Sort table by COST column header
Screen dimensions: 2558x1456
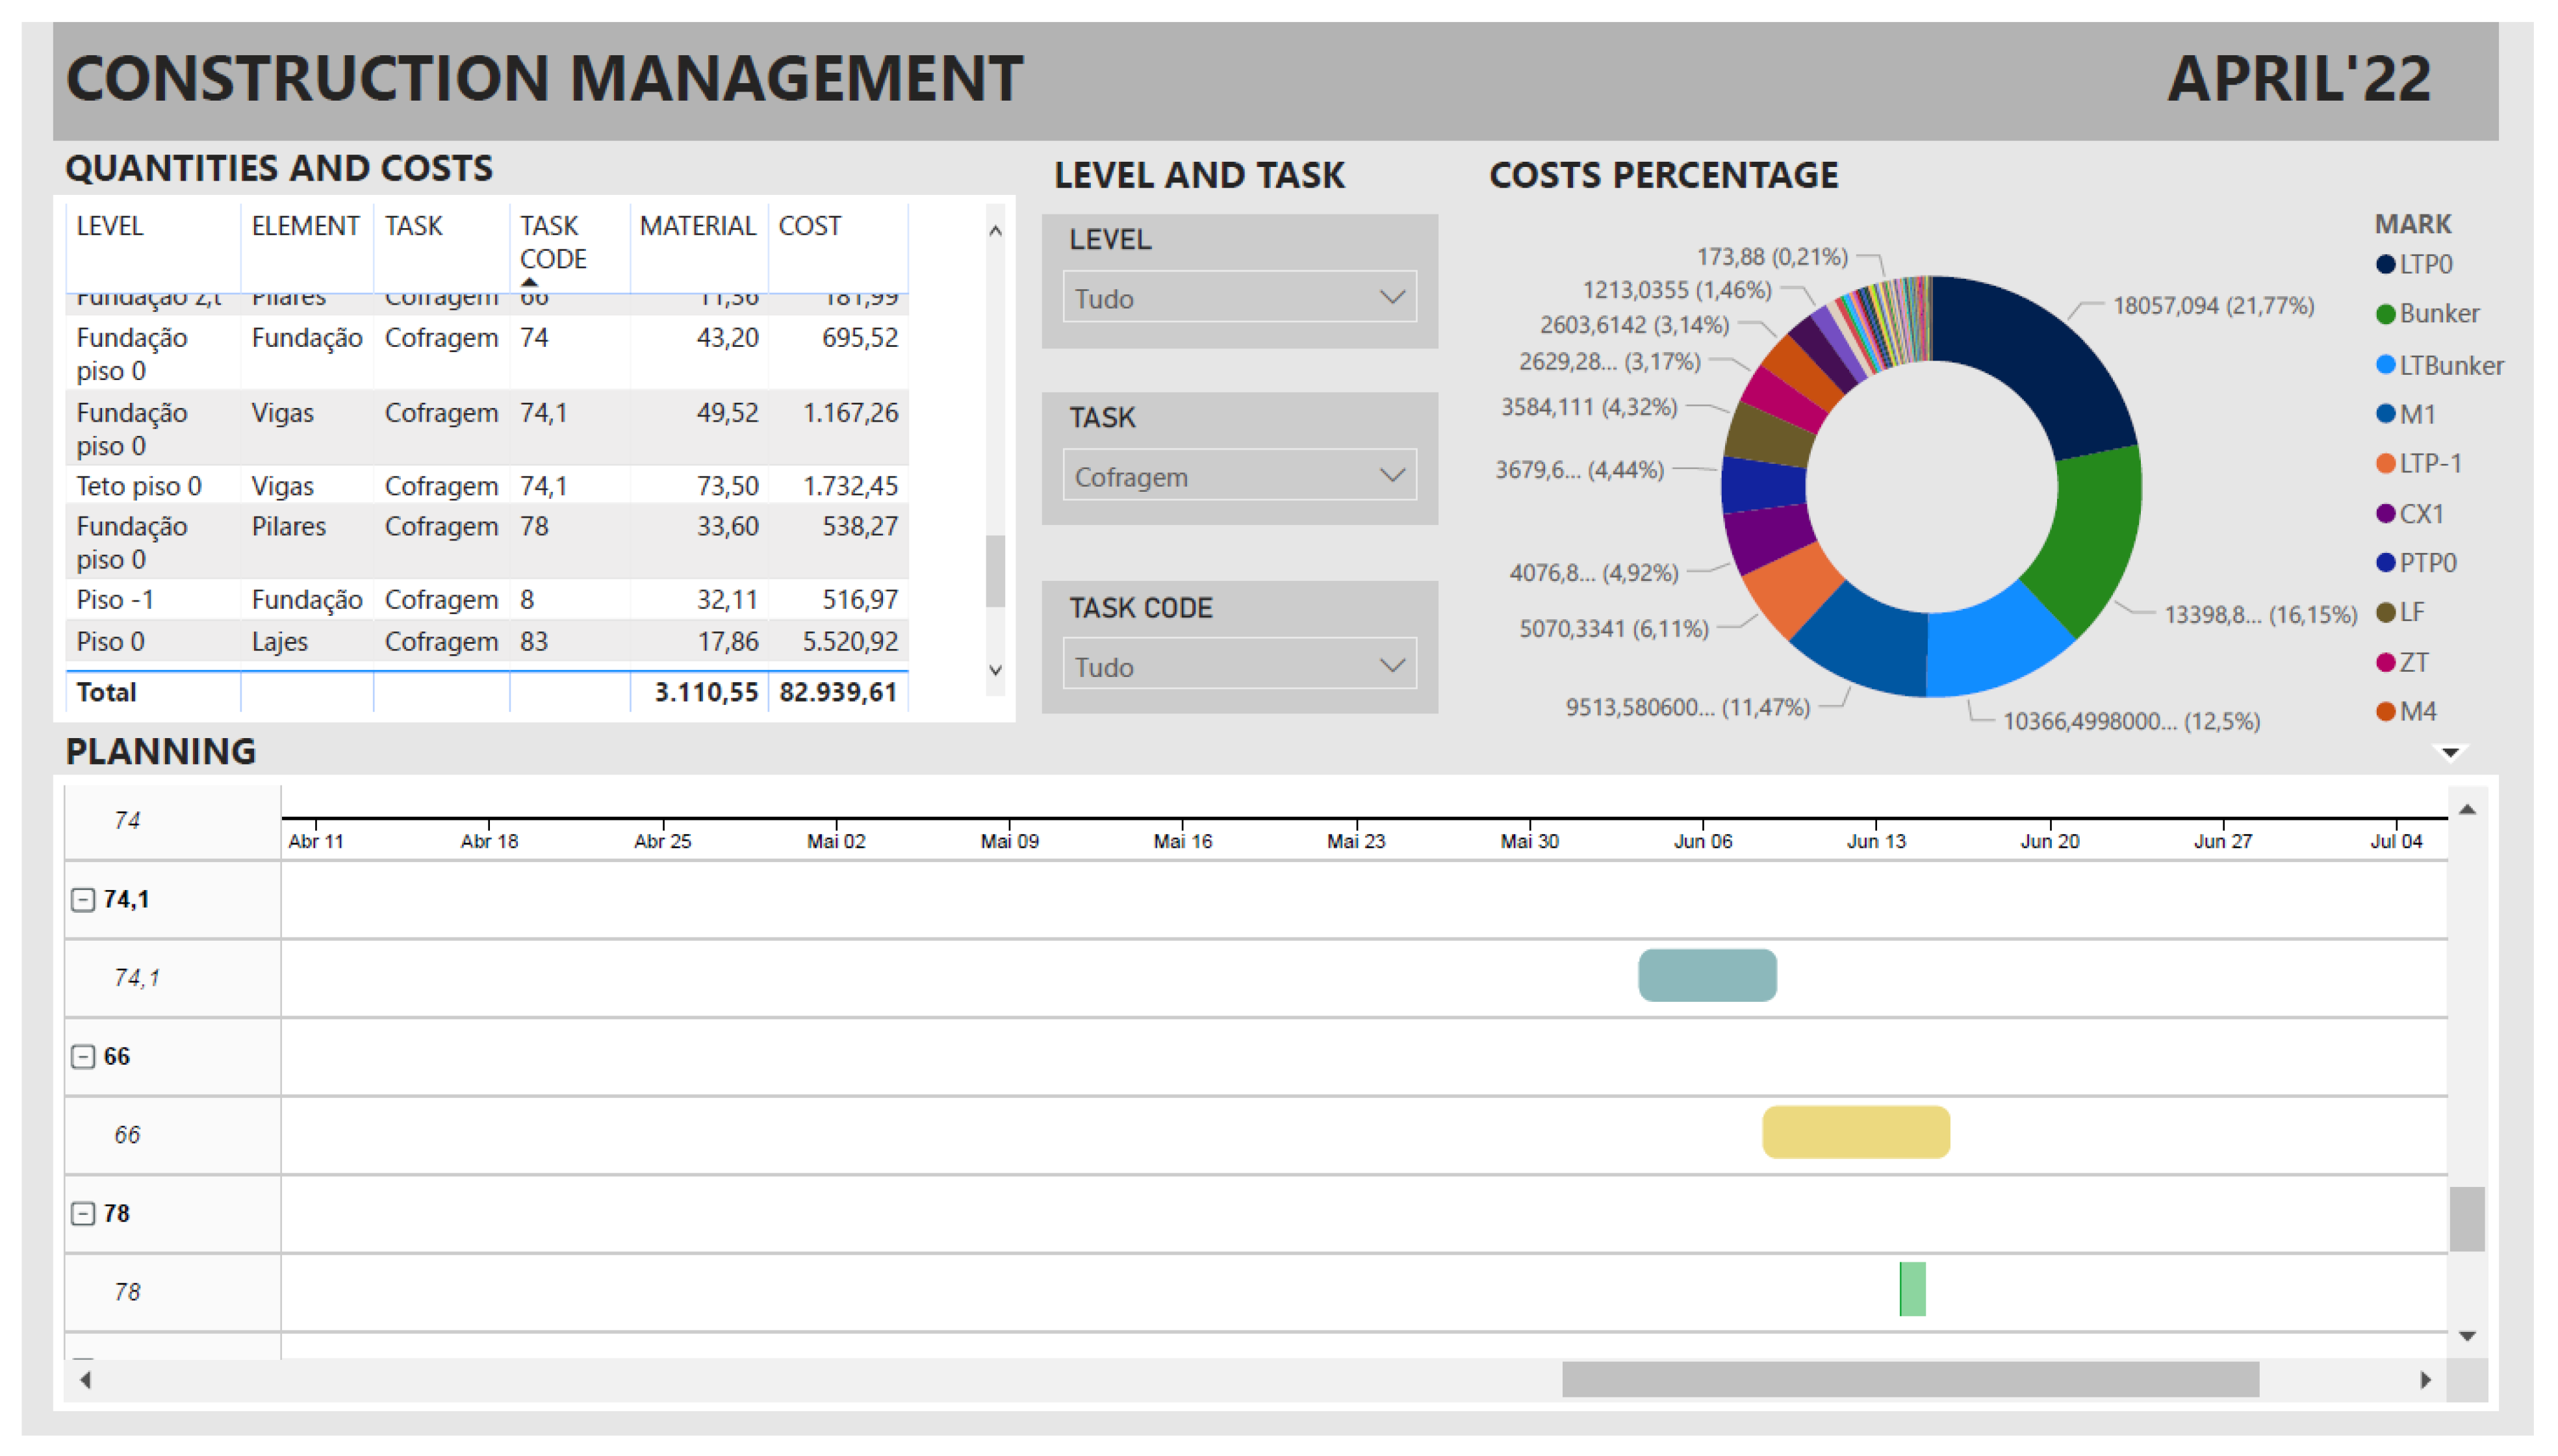pyautogui.click(x=809, y=226)
